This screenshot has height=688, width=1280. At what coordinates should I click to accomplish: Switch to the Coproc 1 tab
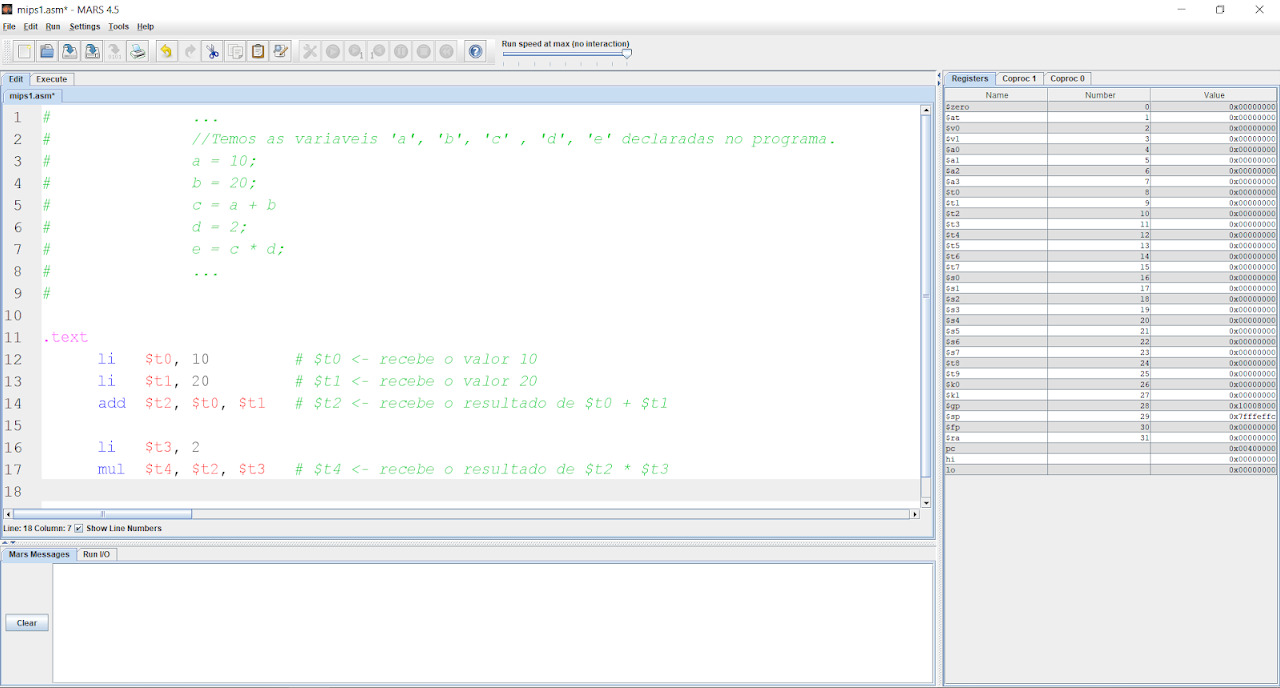1019,78
